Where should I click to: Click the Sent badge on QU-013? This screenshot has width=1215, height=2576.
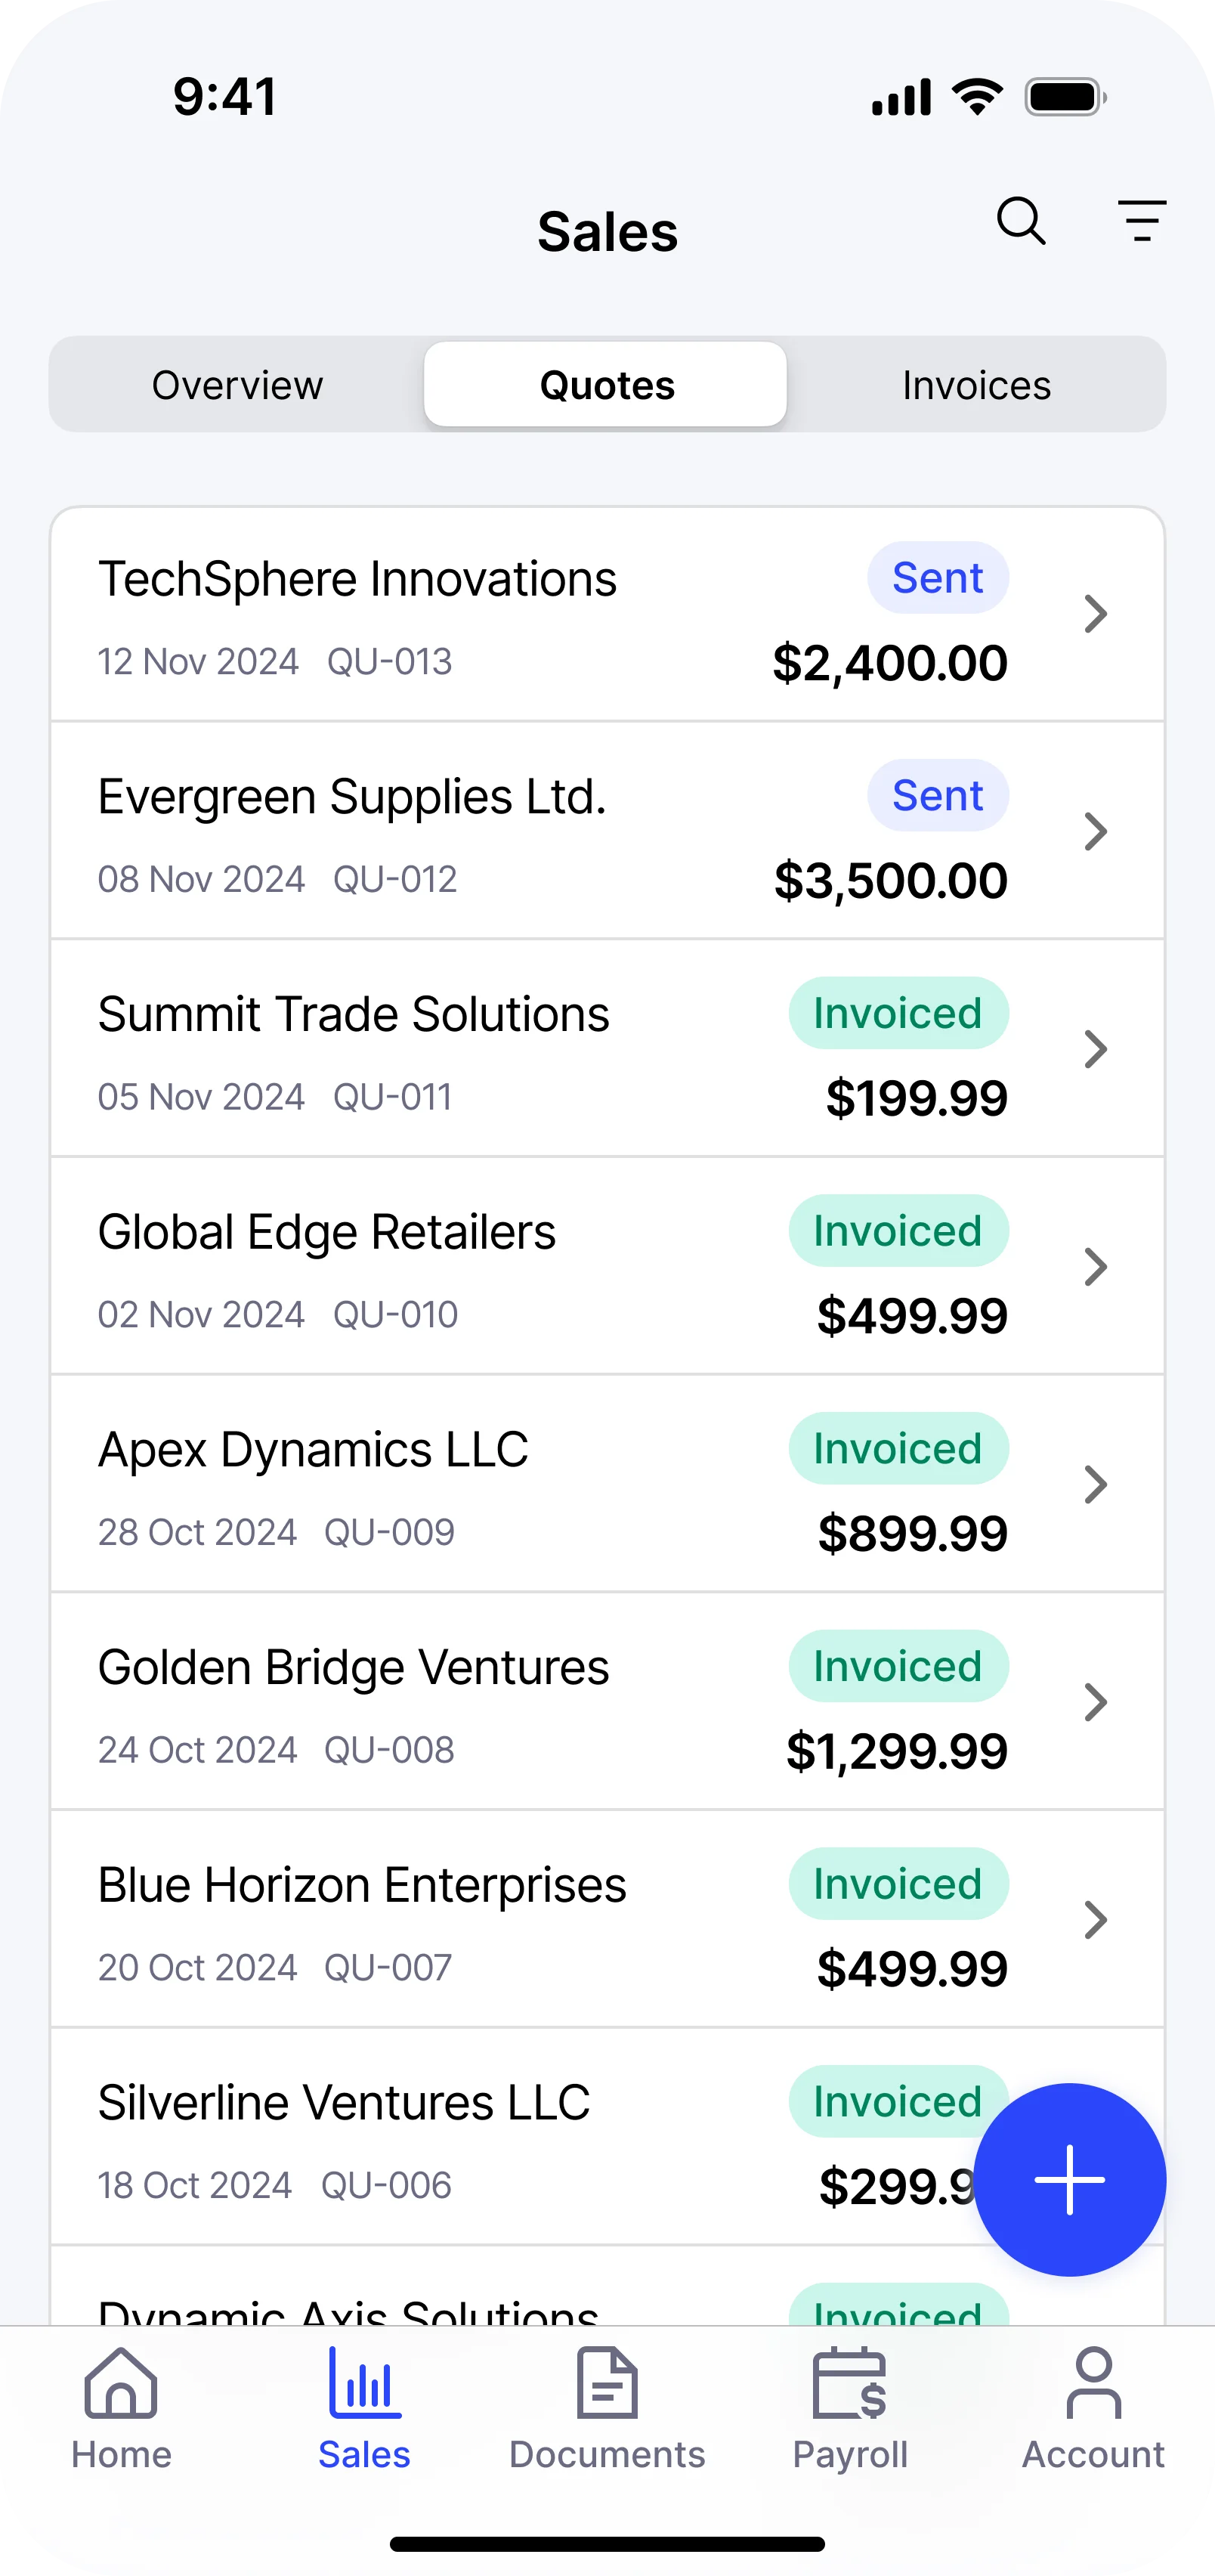click(x=937, y=578)
